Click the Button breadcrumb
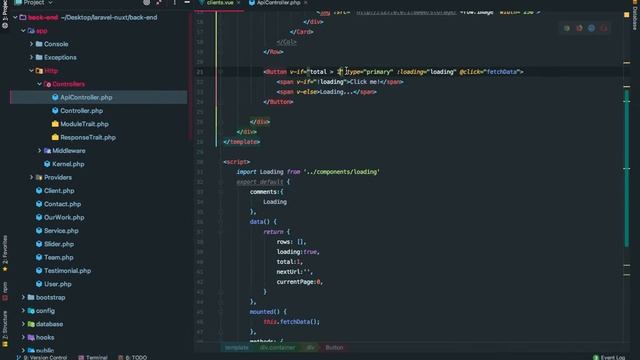Image resolution: width=640 pixels, height=360 pixels. 334,348
